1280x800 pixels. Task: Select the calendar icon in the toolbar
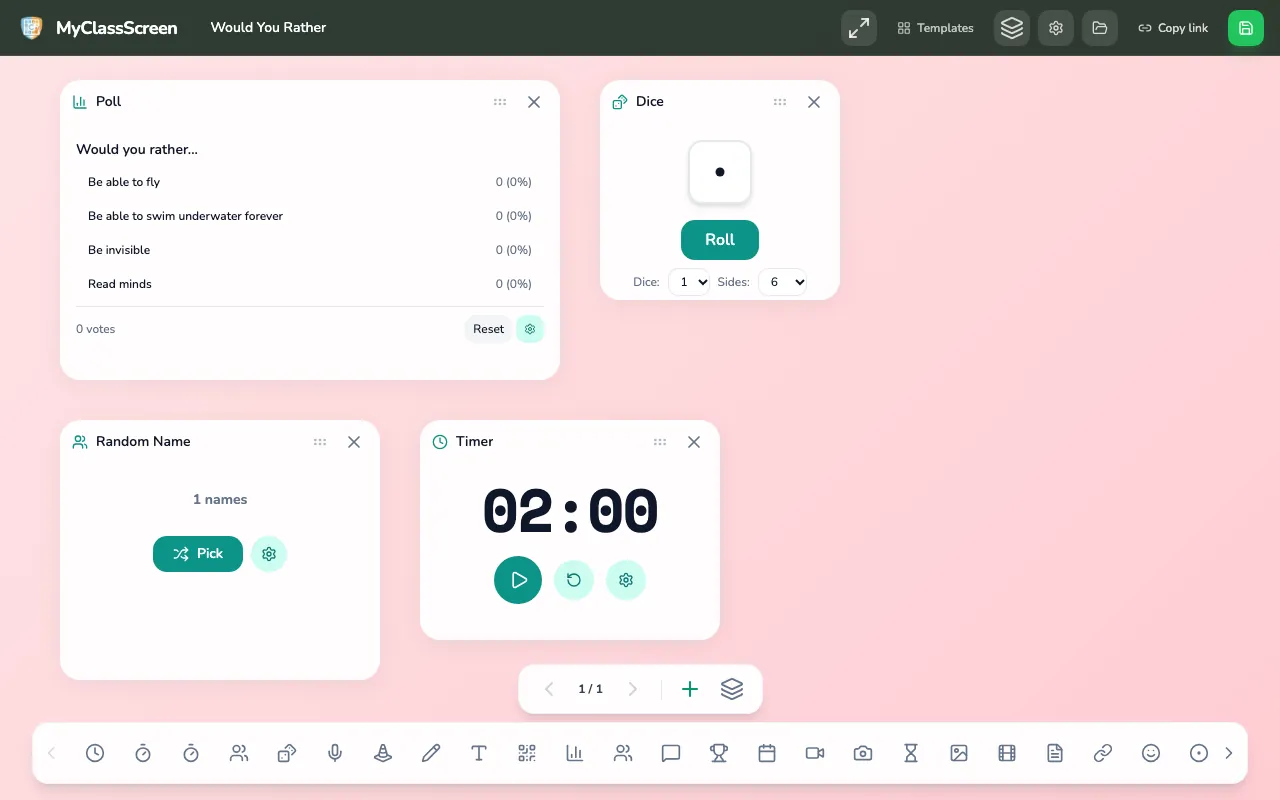click(767, 753)
